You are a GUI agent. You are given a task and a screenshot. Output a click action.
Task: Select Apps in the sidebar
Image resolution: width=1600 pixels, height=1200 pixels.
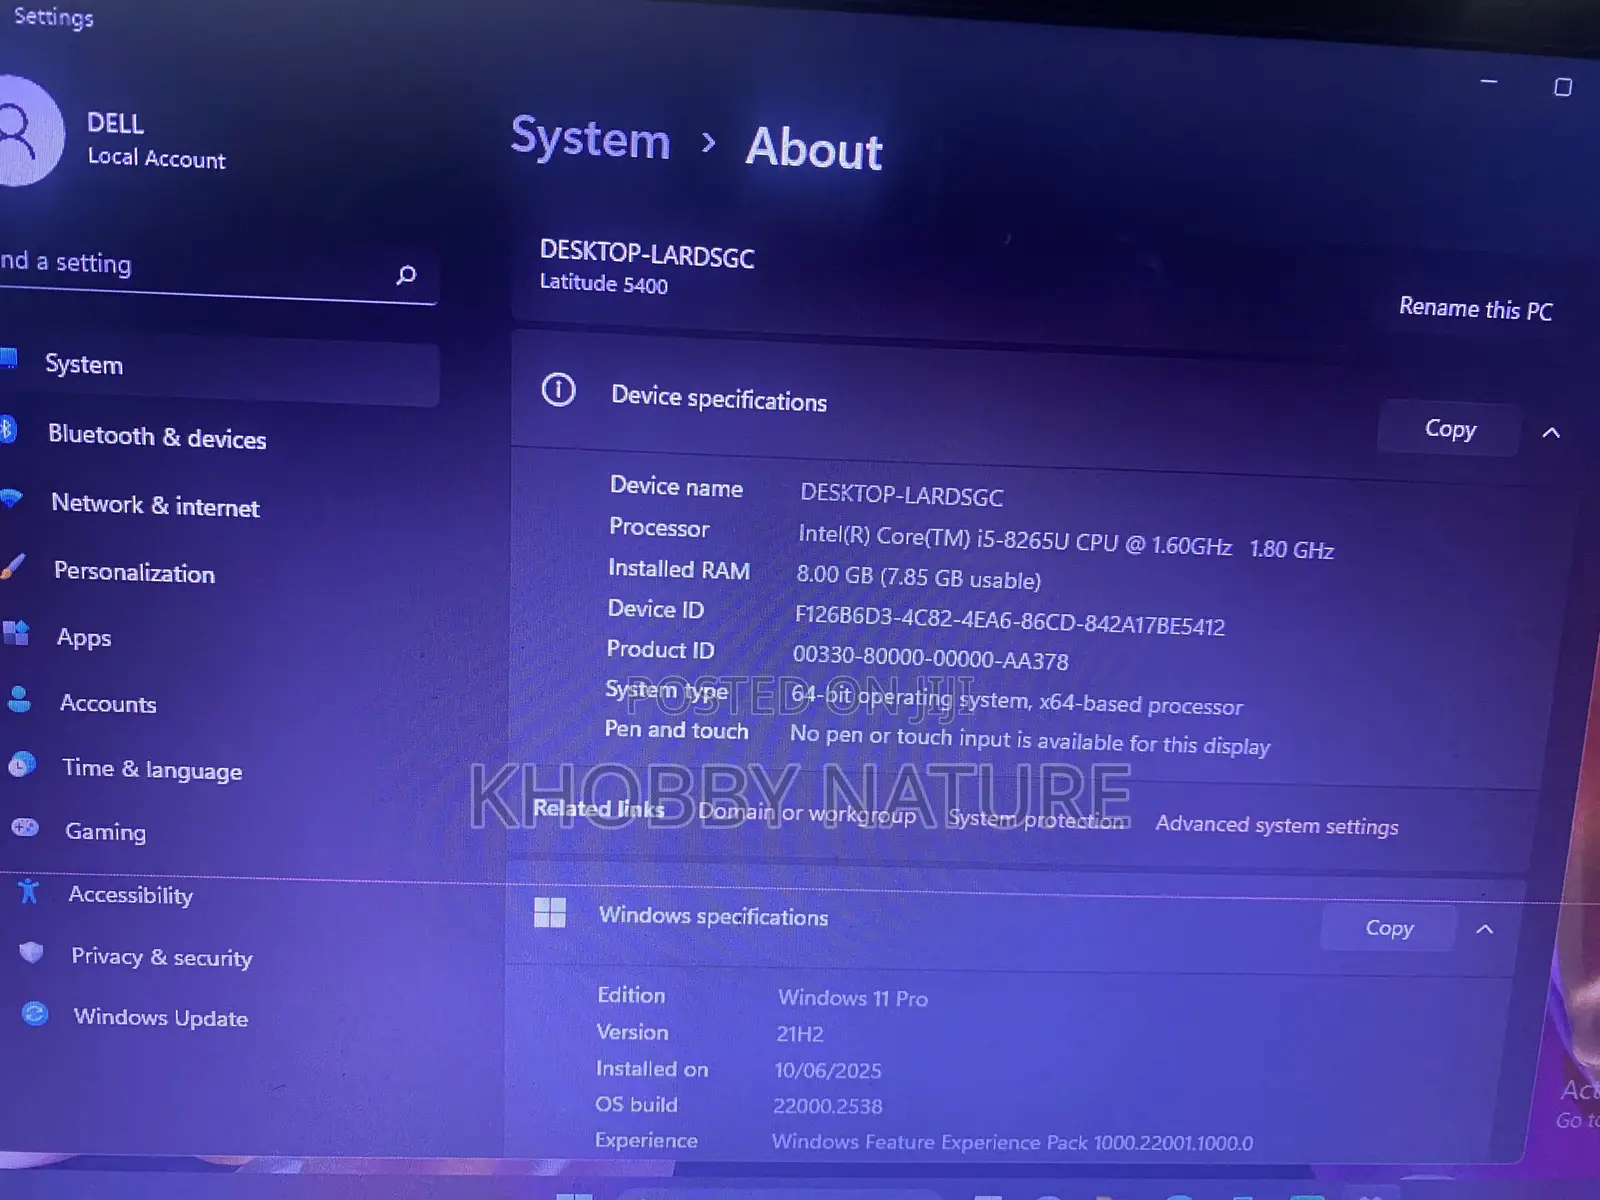click(x=84, y=637)
